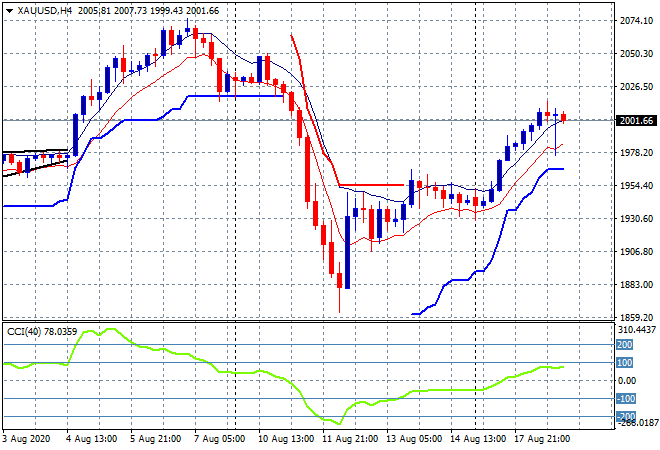Screen dimensions: 660x450
Task: Click the green CCI line at its lowest trough
Action: (338, 423)
